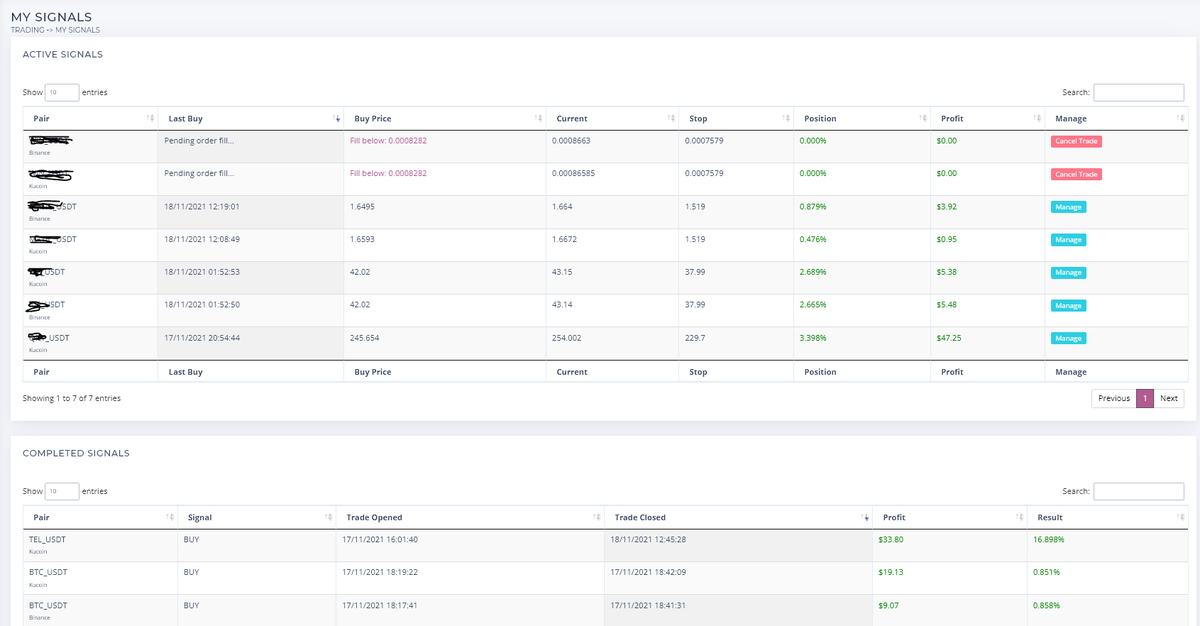Click the Showing 1 to 7 of 7 entries text
The width and height of the screenshot is (1200, 626).
[x=72, y=398]
